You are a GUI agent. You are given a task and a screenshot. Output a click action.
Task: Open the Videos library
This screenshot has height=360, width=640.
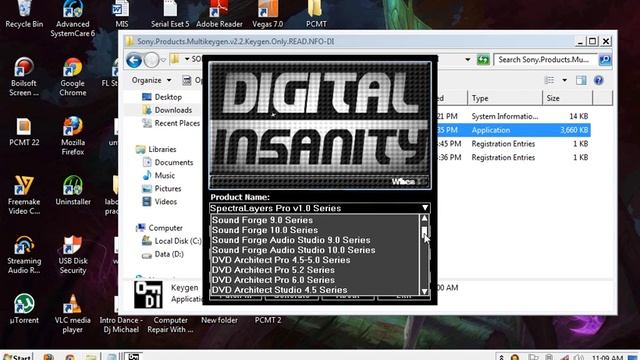[159, 202]
